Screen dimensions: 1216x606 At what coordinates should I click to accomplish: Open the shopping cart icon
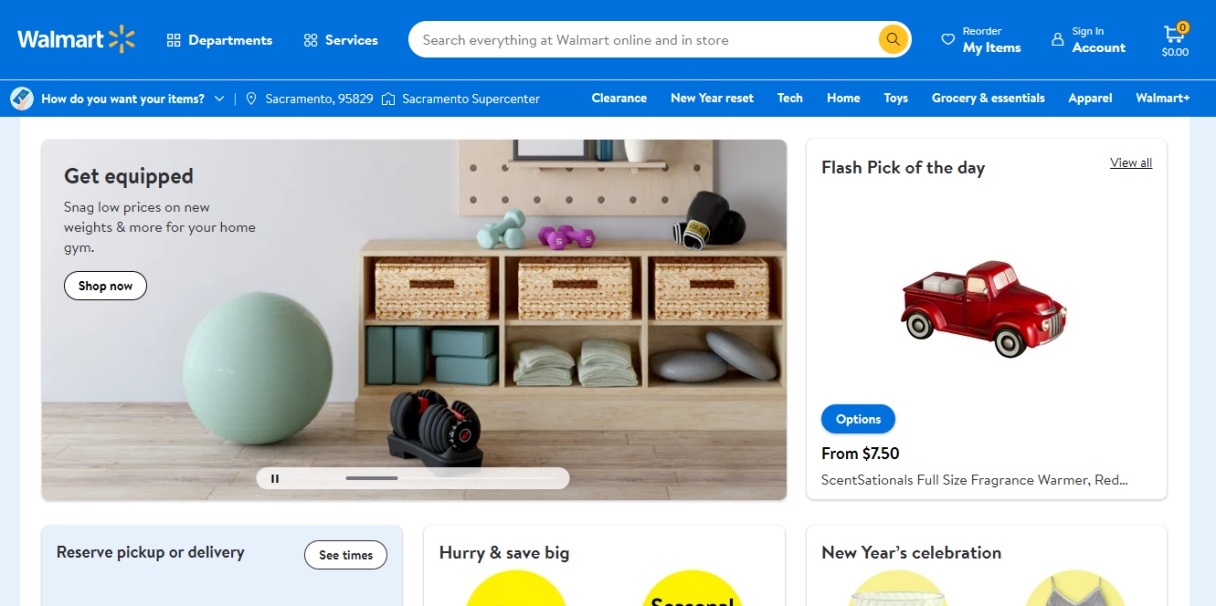coord(1175,34)
